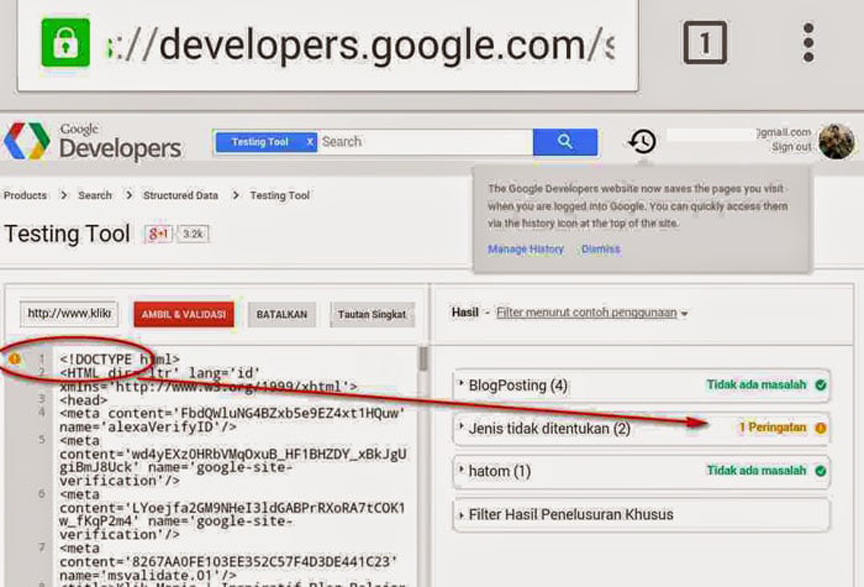This screenshot has height=587, width=864.
Task: Click the Google +1 button
Action: click(159, 234)
